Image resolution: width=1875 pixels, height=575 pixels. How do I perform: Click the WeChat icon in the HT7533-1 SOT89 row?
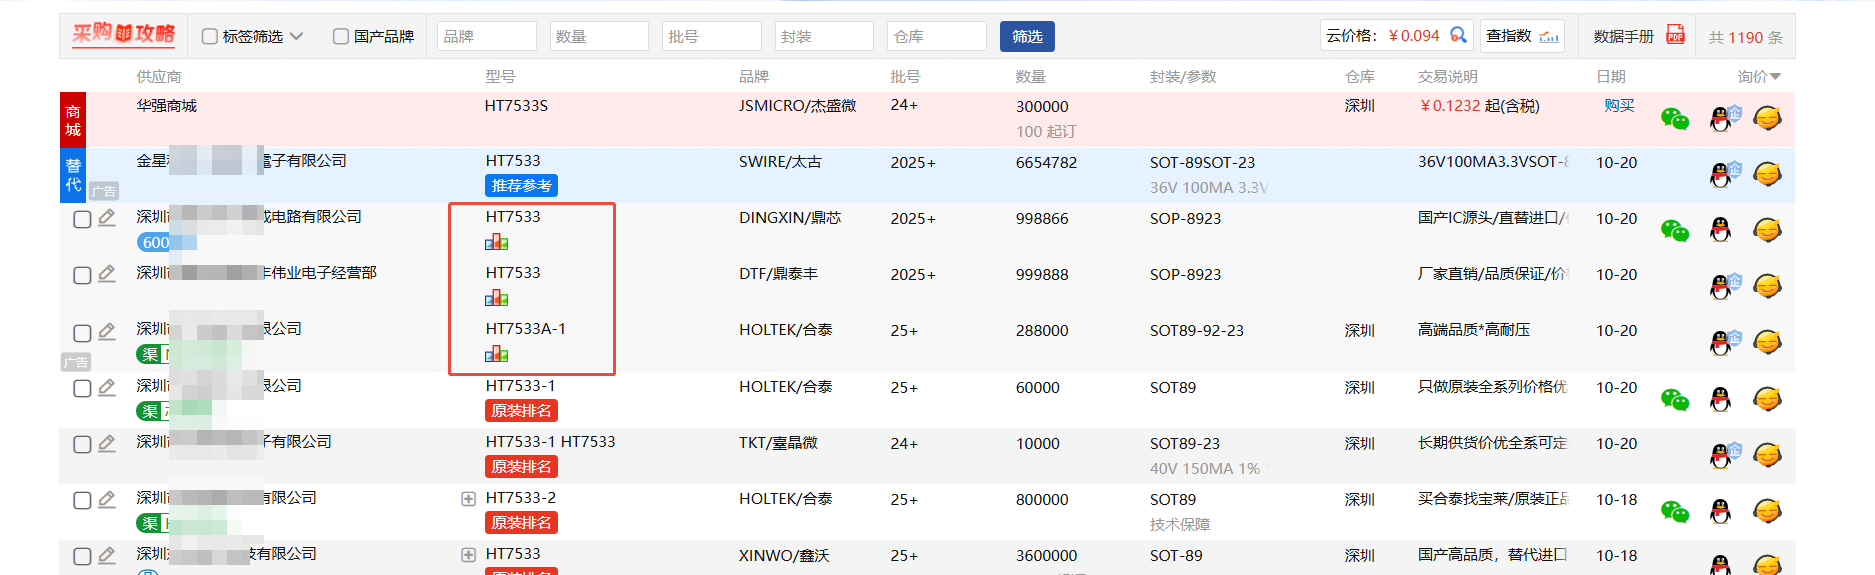[1674, 399]
